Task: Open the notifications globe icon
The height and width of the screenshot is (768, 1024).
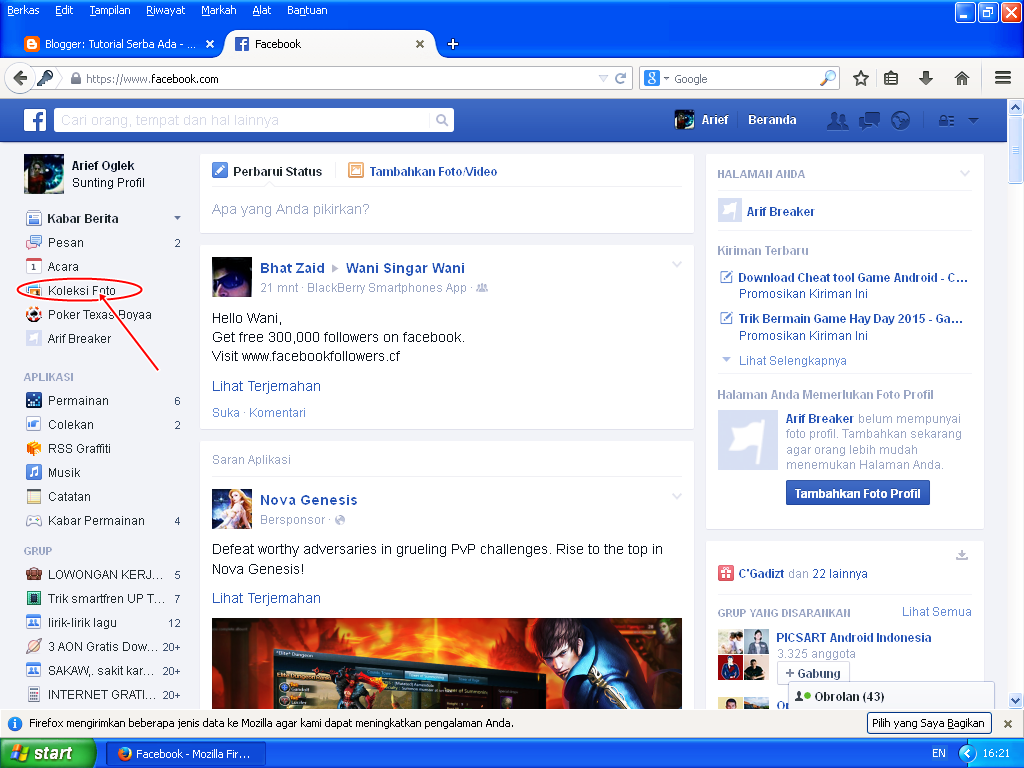Action: click(x=901, y=120)
